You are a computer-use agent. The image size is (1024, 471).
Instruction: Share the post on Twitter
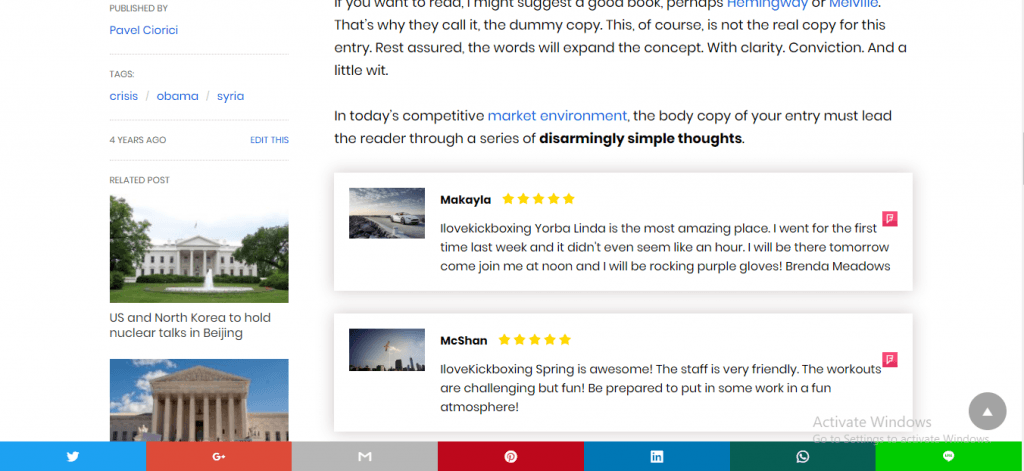(72, 457)
